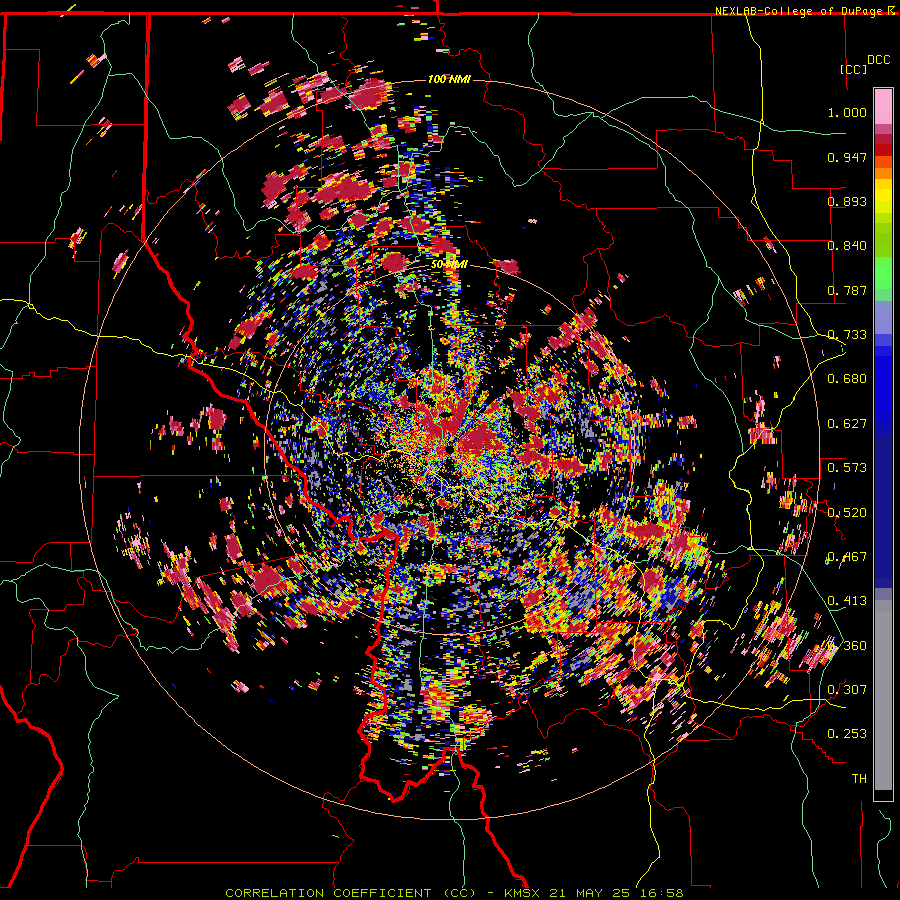Click the gray lower segment of color bar

tap(883, 695)
